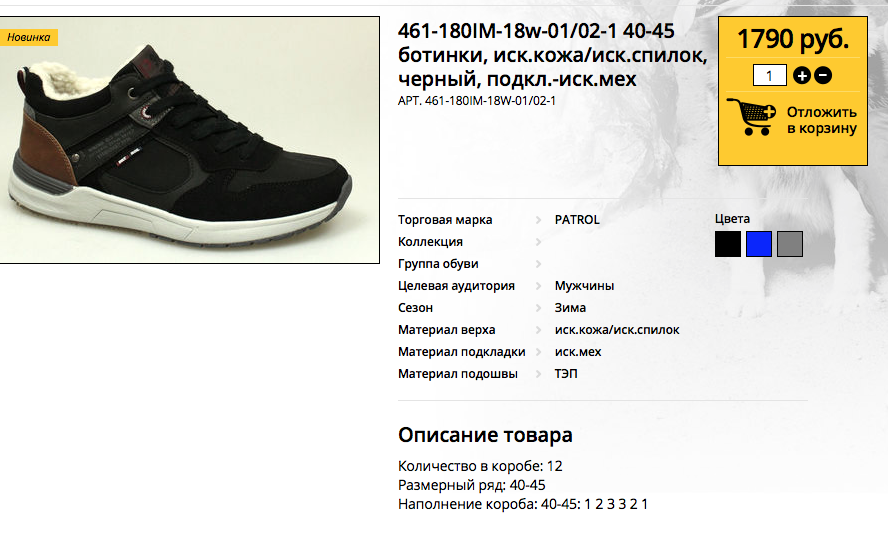The width and height of the screenshot is (888, 544).
Task: Click the 1790 руб. price label
Action: click(x=793, y=39)
